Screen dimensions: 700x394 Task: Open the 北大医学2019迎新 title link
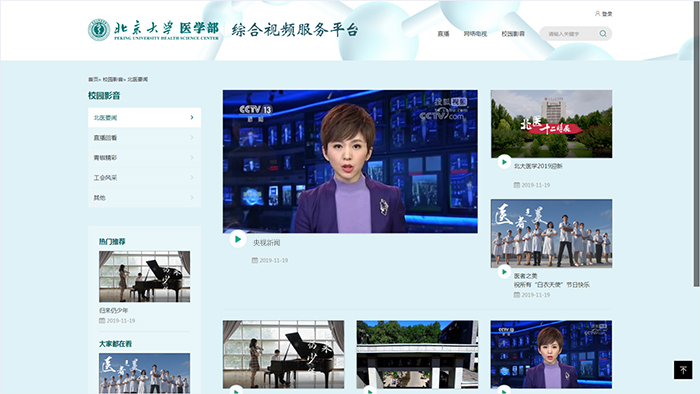(x=538, y=166)
